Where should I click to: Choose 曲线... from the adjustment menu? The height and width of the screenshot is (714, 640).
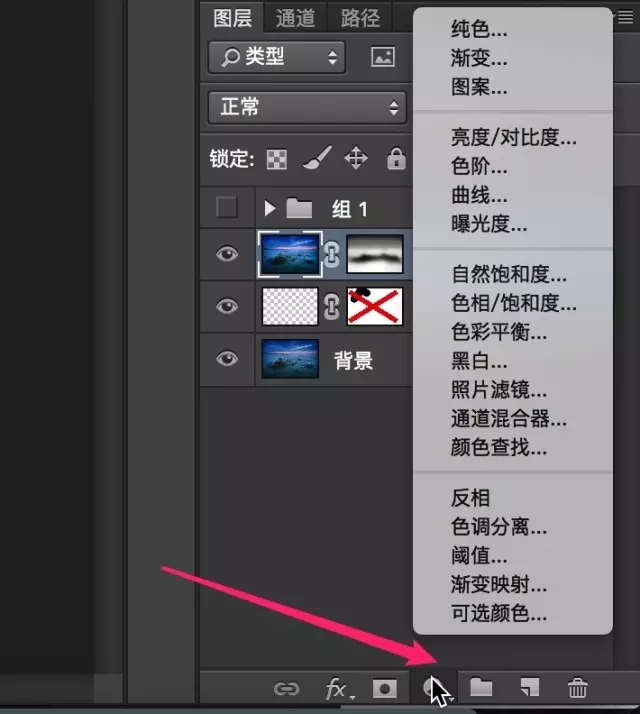479,195
